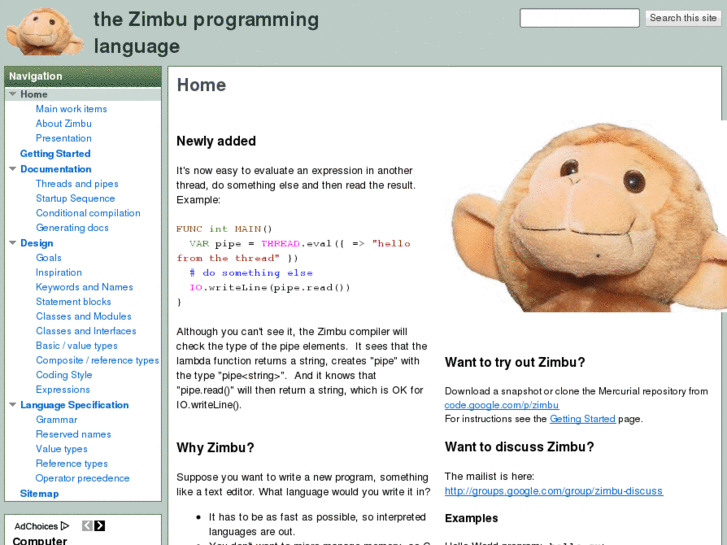Screen dimensions: 727x545
Task: Click the Search this site button
Action: pos(683,18)
